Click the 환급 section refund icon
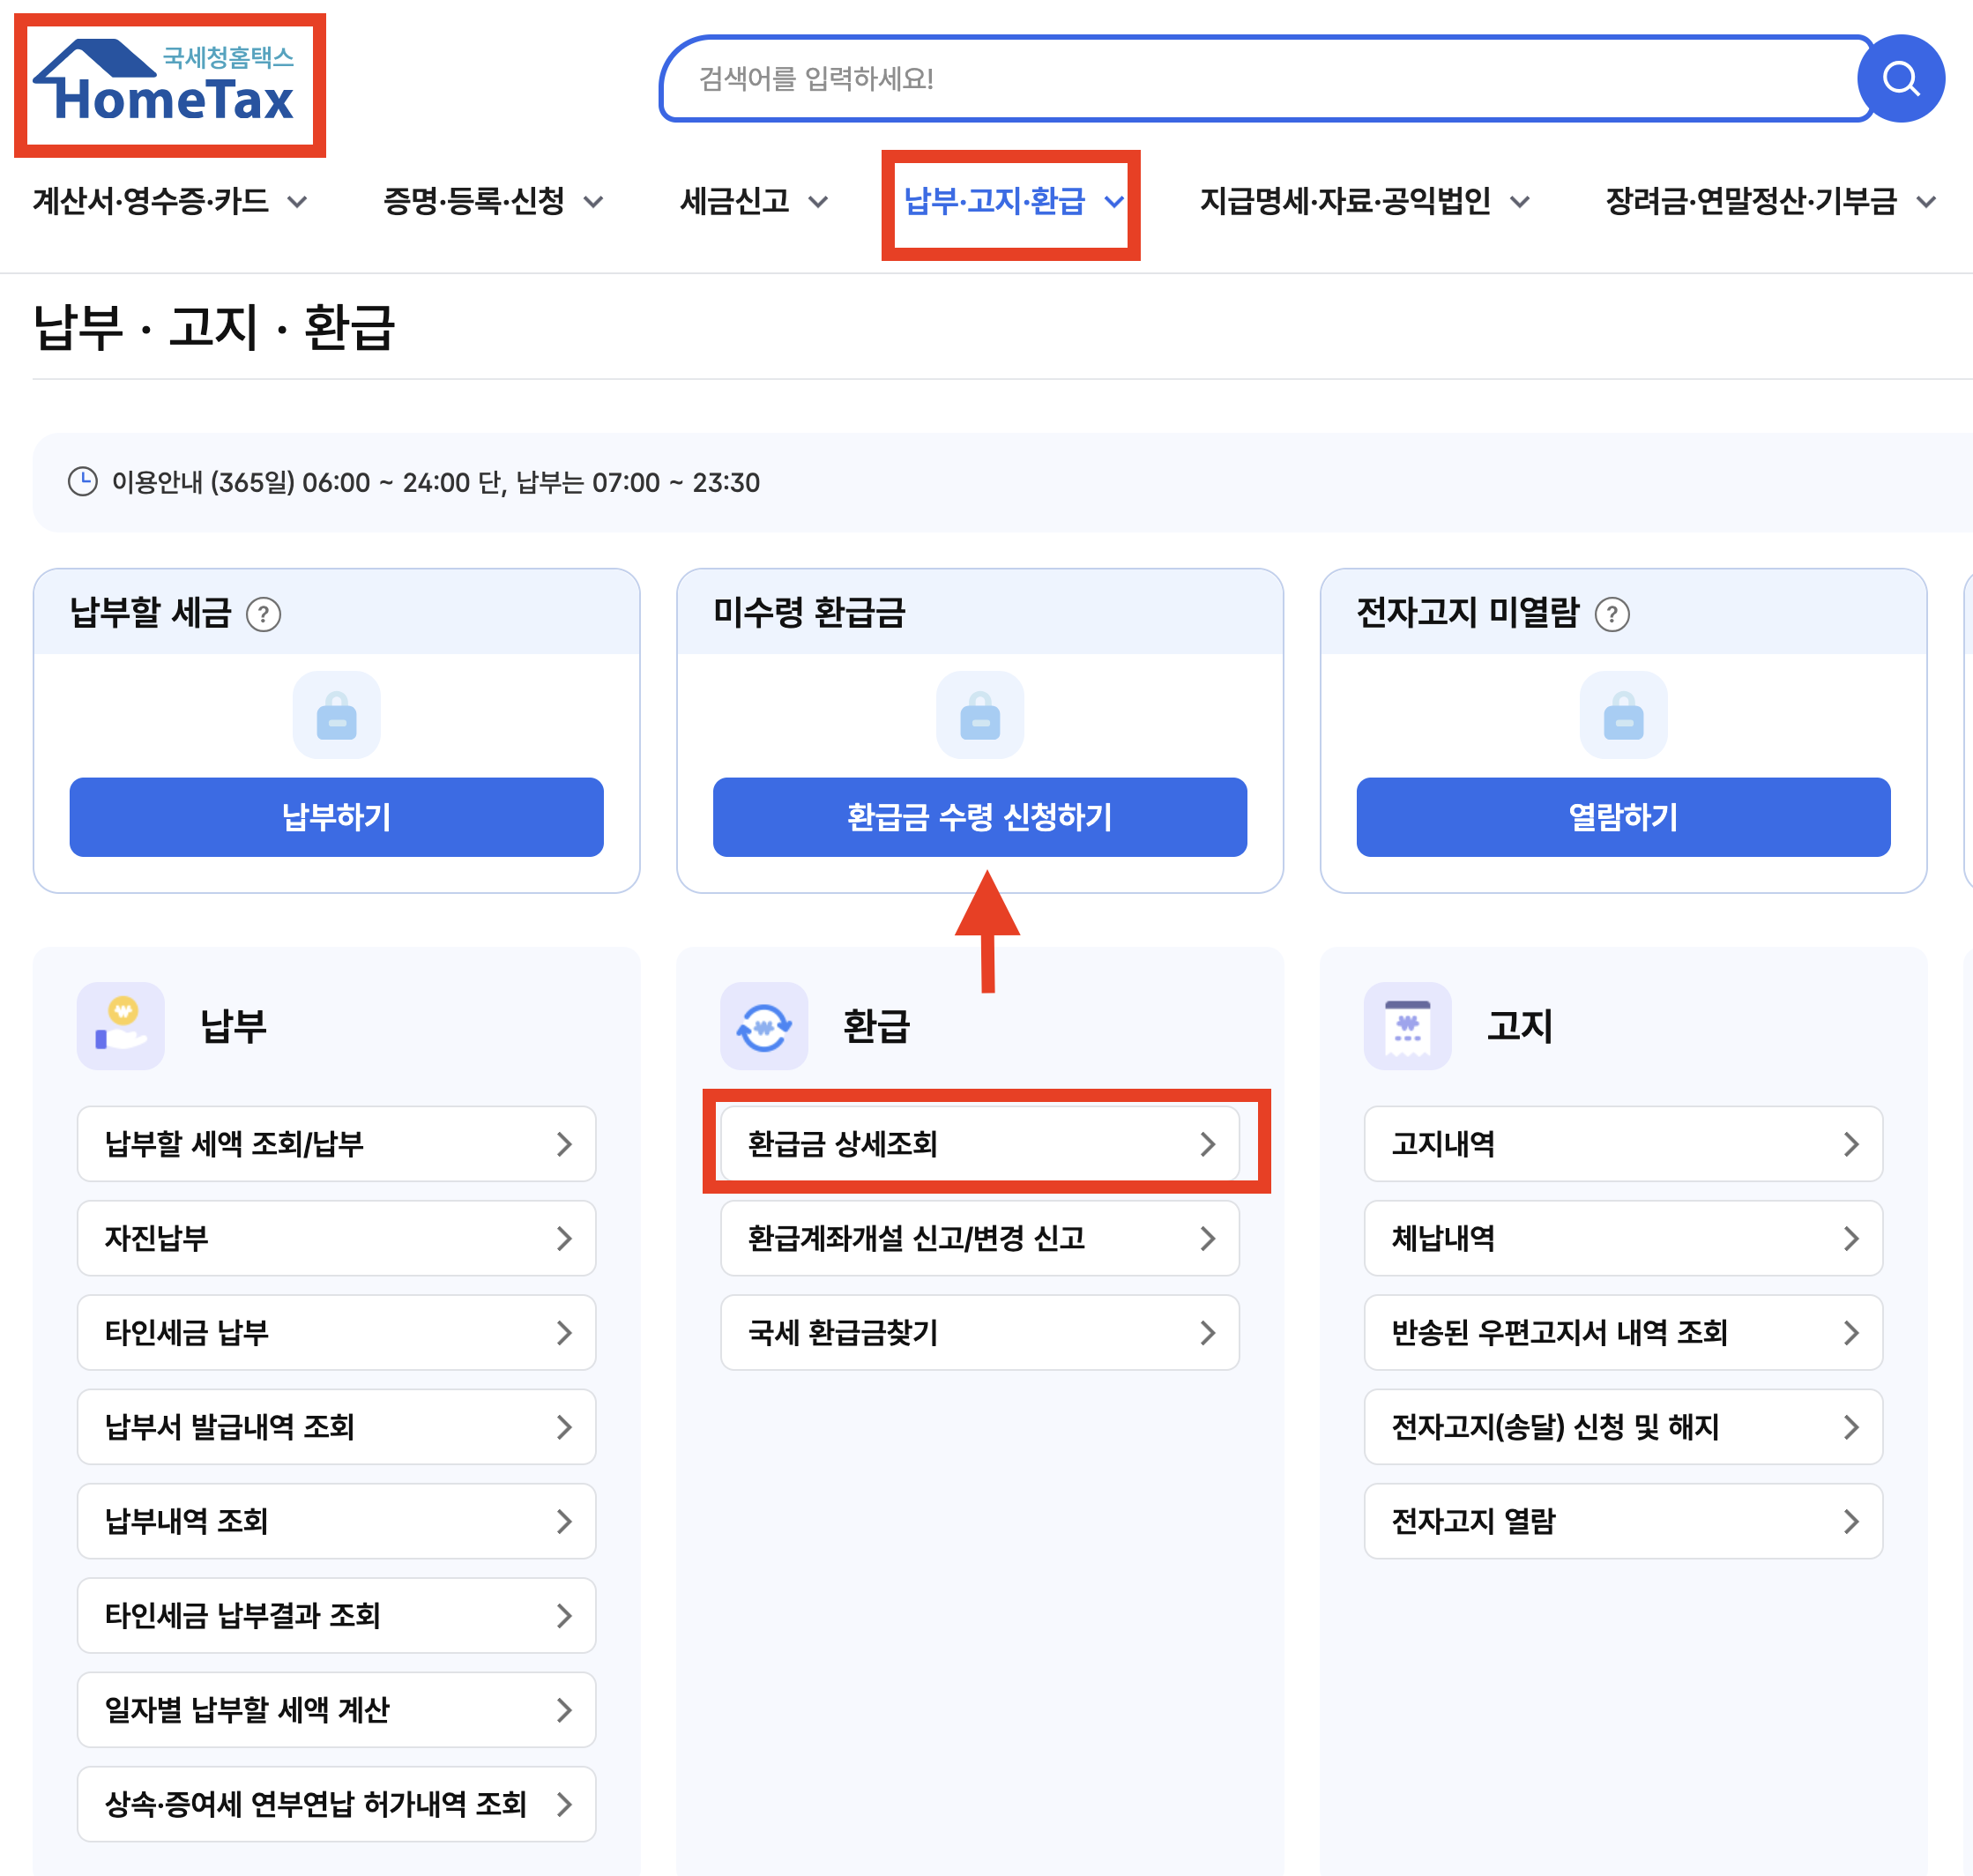Image resolution: width=1973 pixels, height=1876 pixels. tap(764, 1026)
